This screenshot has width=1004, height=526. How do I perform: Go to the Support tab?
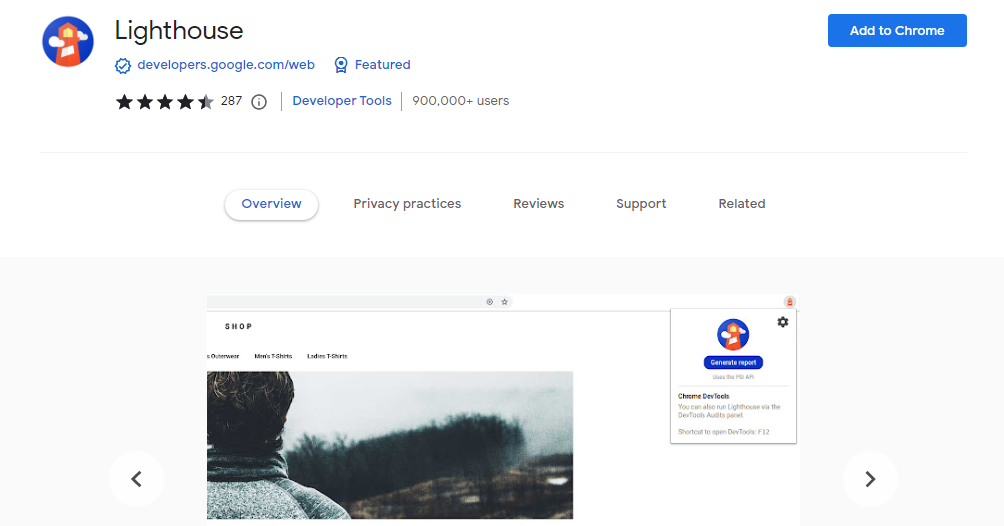pyautogui.click(x=641, y=204)
